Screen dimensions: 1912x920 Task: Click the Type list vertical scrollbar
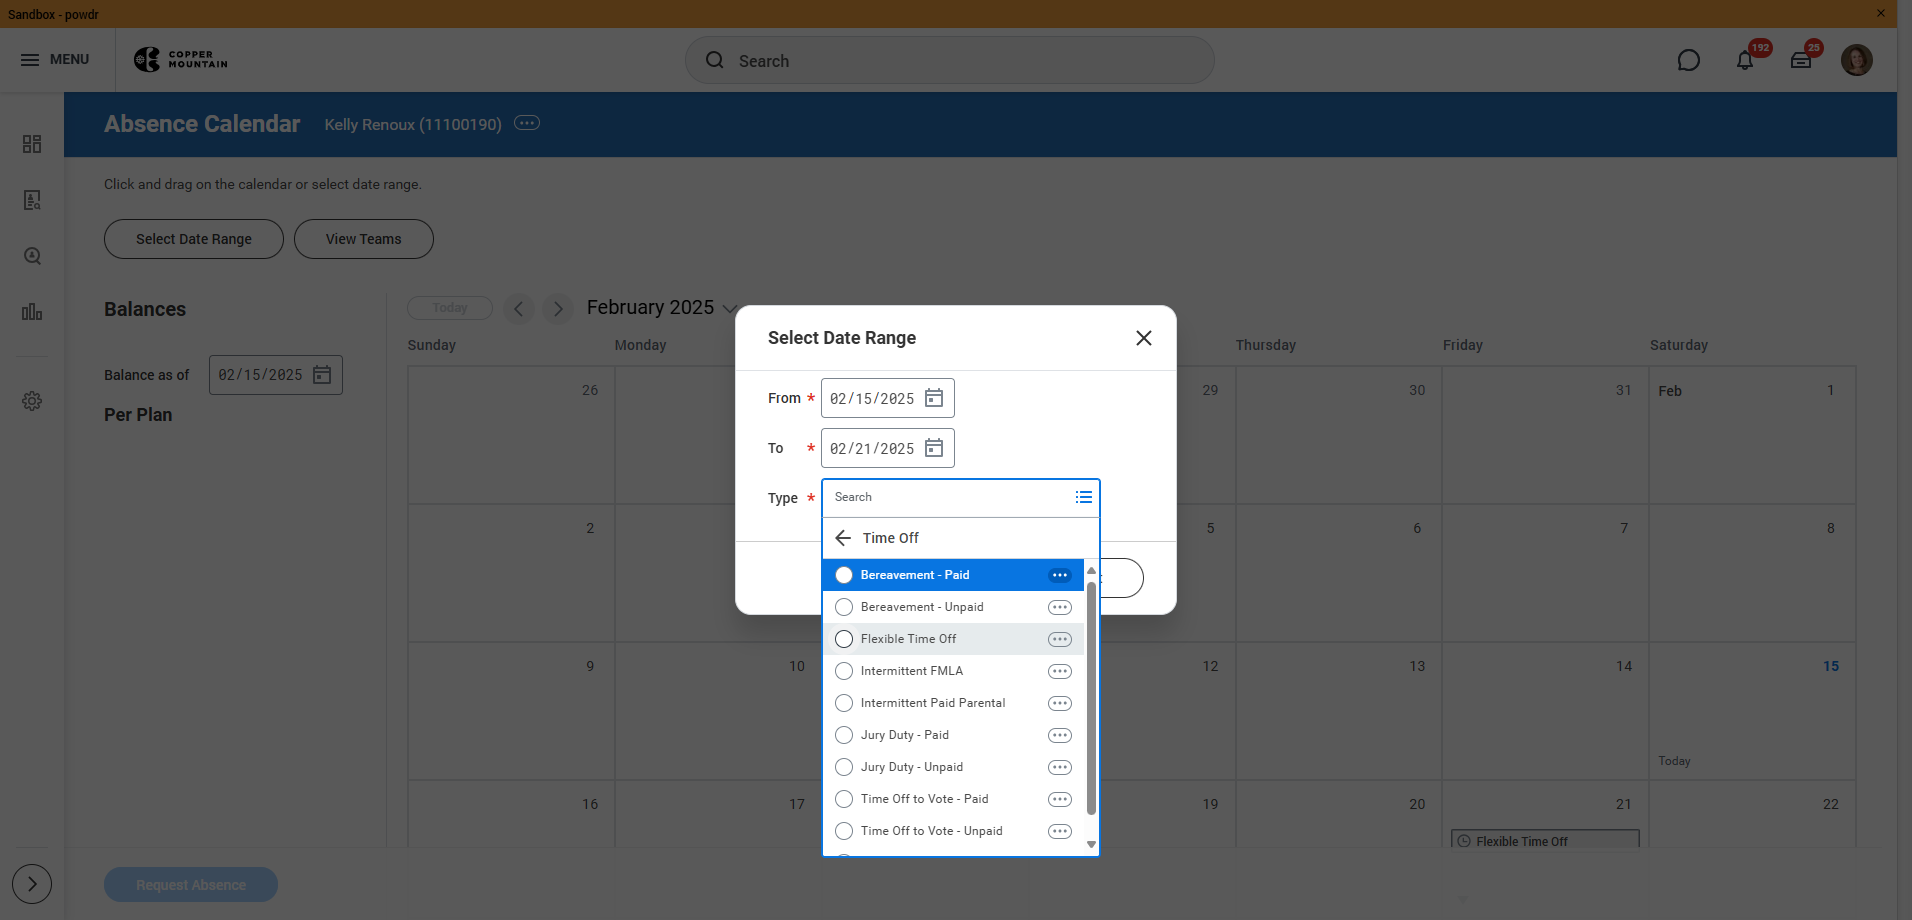[1091, 698]
